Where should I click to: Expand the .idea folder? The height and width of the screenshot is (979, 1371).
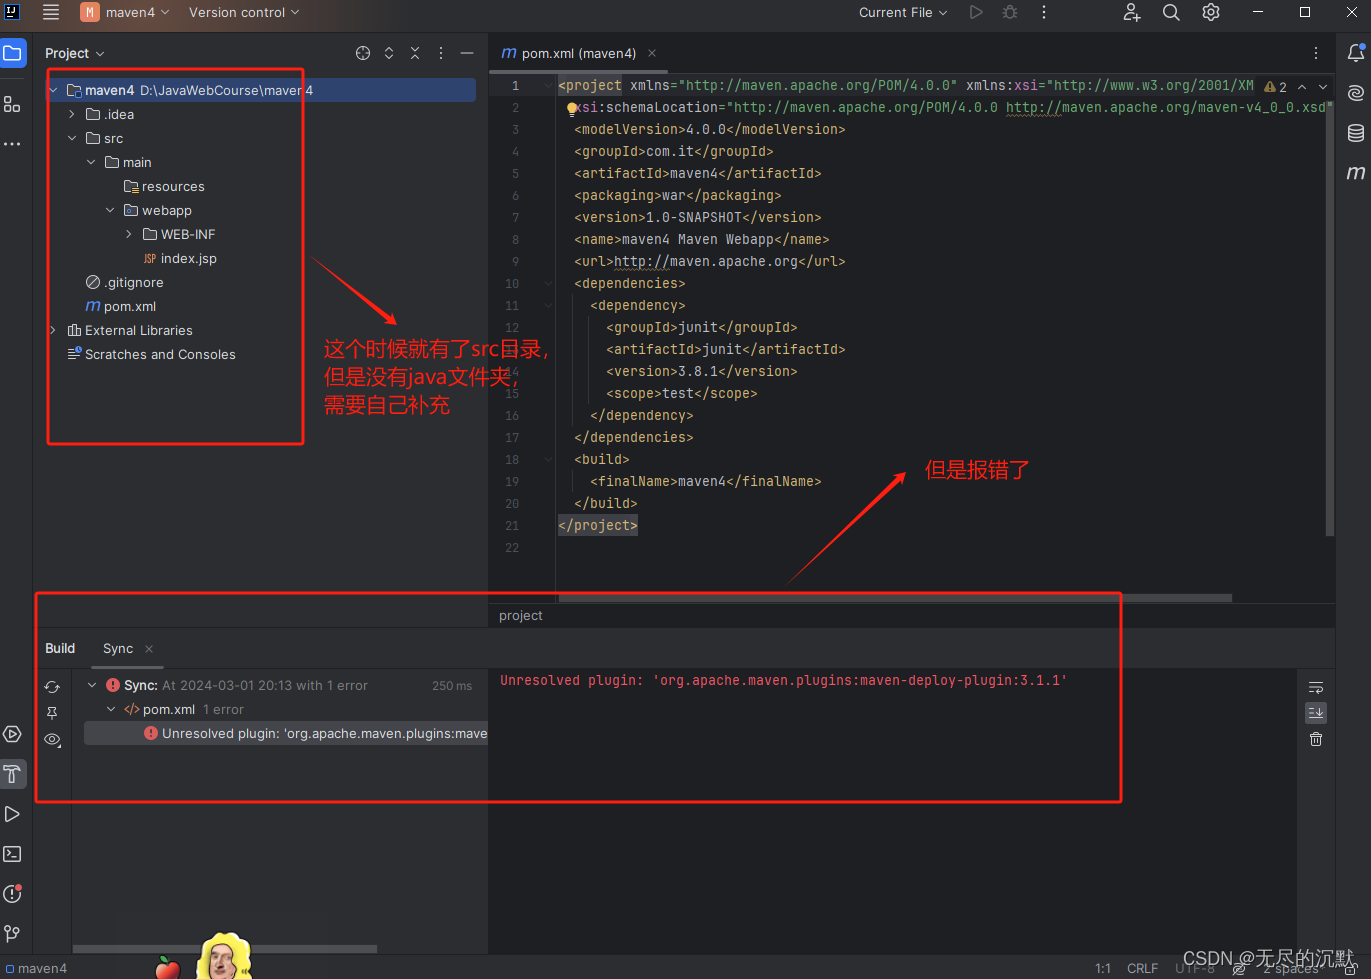(x=72, y=114)
